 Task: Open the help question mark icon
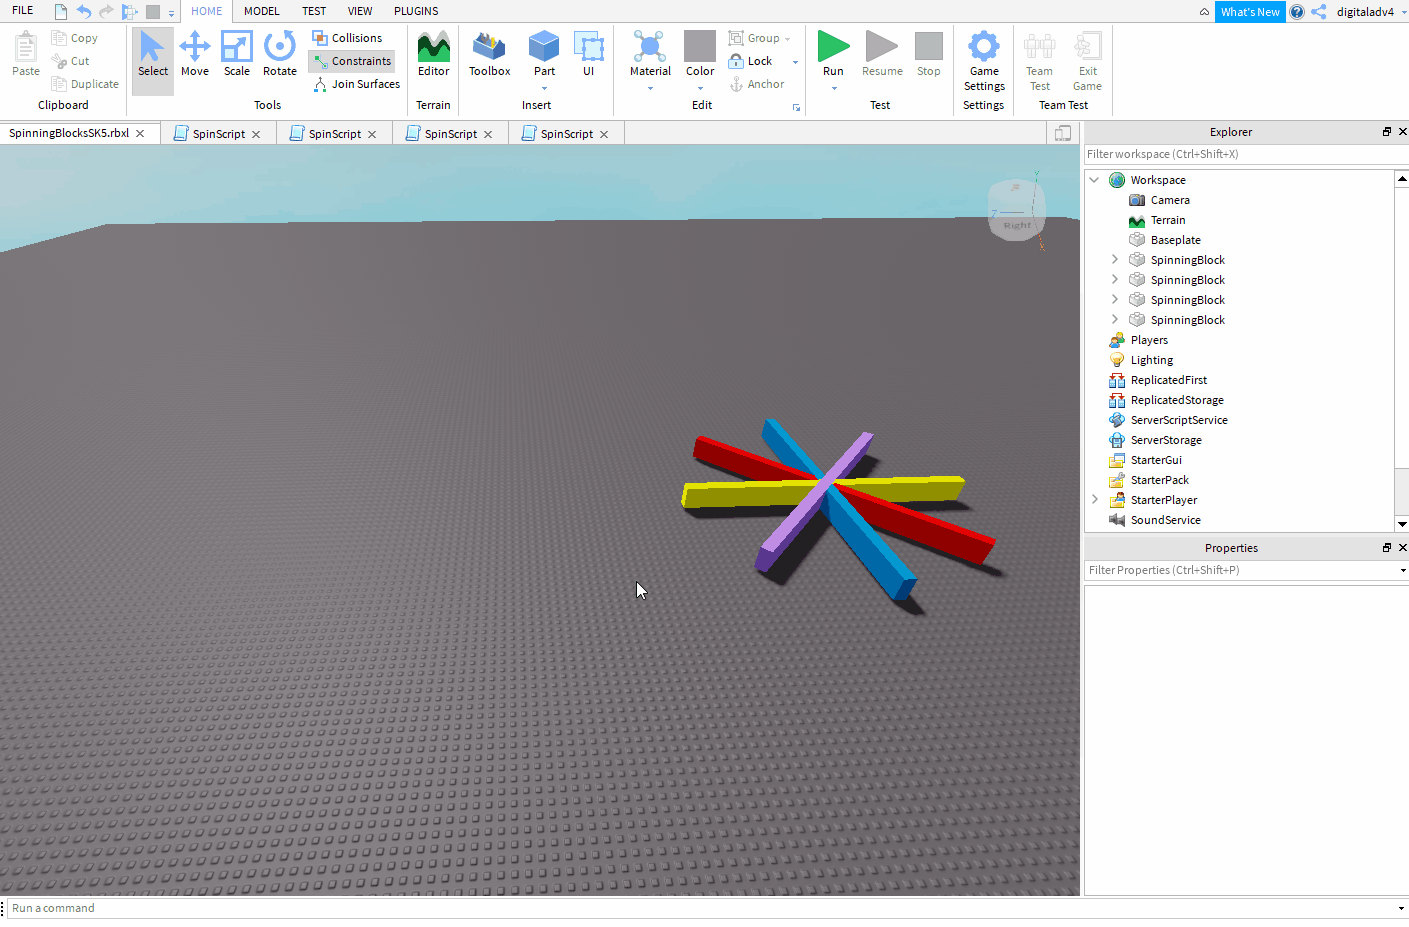coord(1297,12)
